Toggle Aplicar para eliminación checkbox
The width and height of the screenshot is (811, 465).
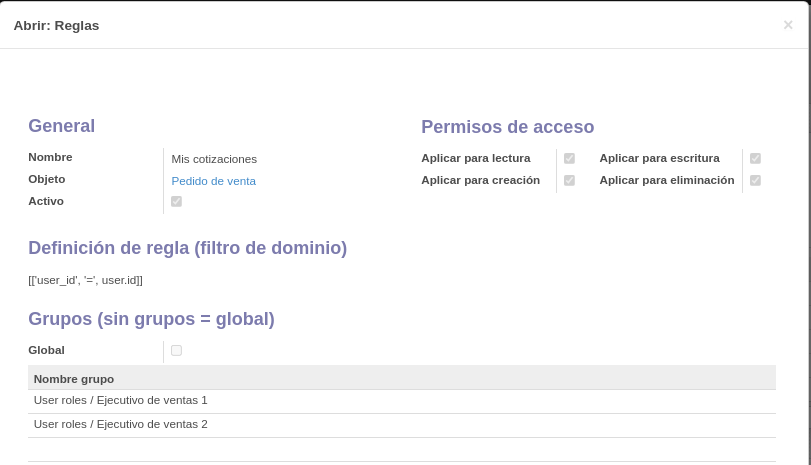(x=755, y=180)
